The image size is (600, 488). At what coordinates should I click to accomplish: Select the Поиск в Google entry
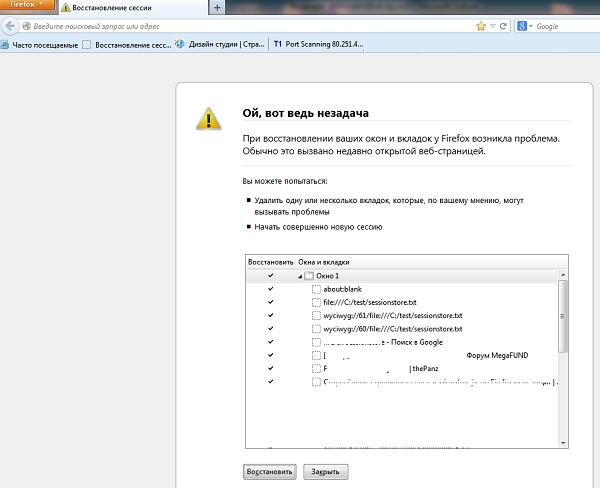(x=383, y=342)
